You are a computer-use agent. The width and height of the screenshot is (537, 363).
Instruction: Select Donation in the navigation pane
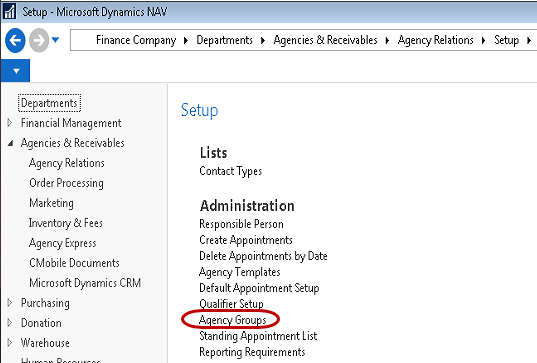coord(41,323)
